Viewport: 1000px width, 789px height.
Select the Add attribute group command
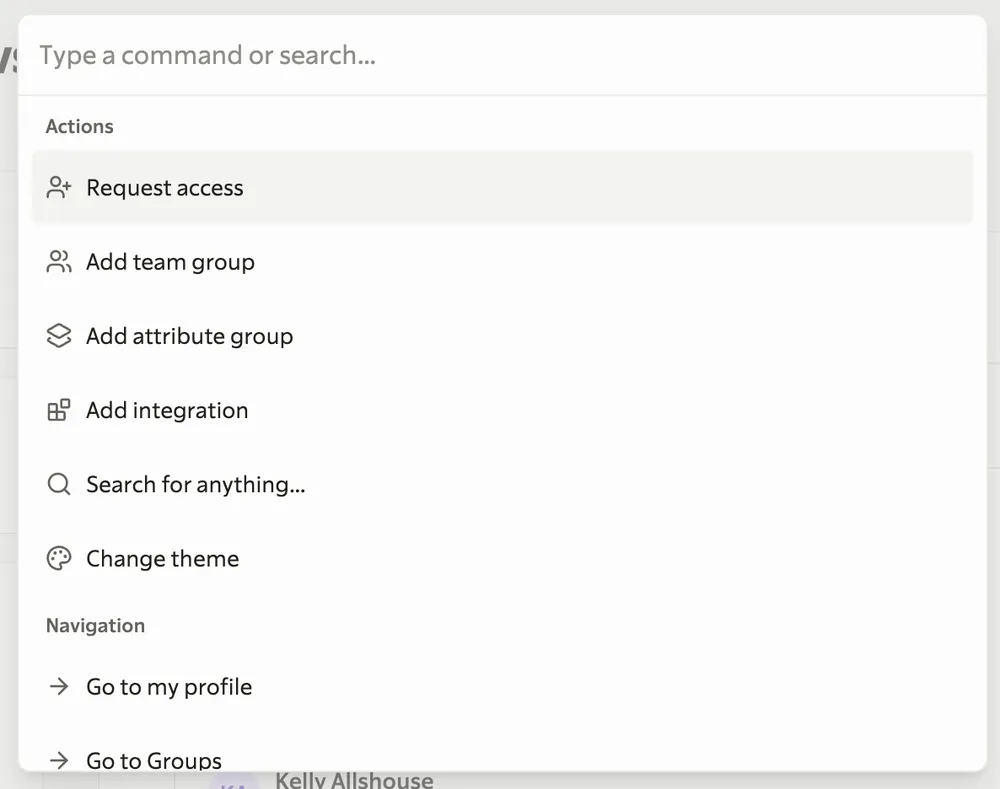[x=189, y=336]
